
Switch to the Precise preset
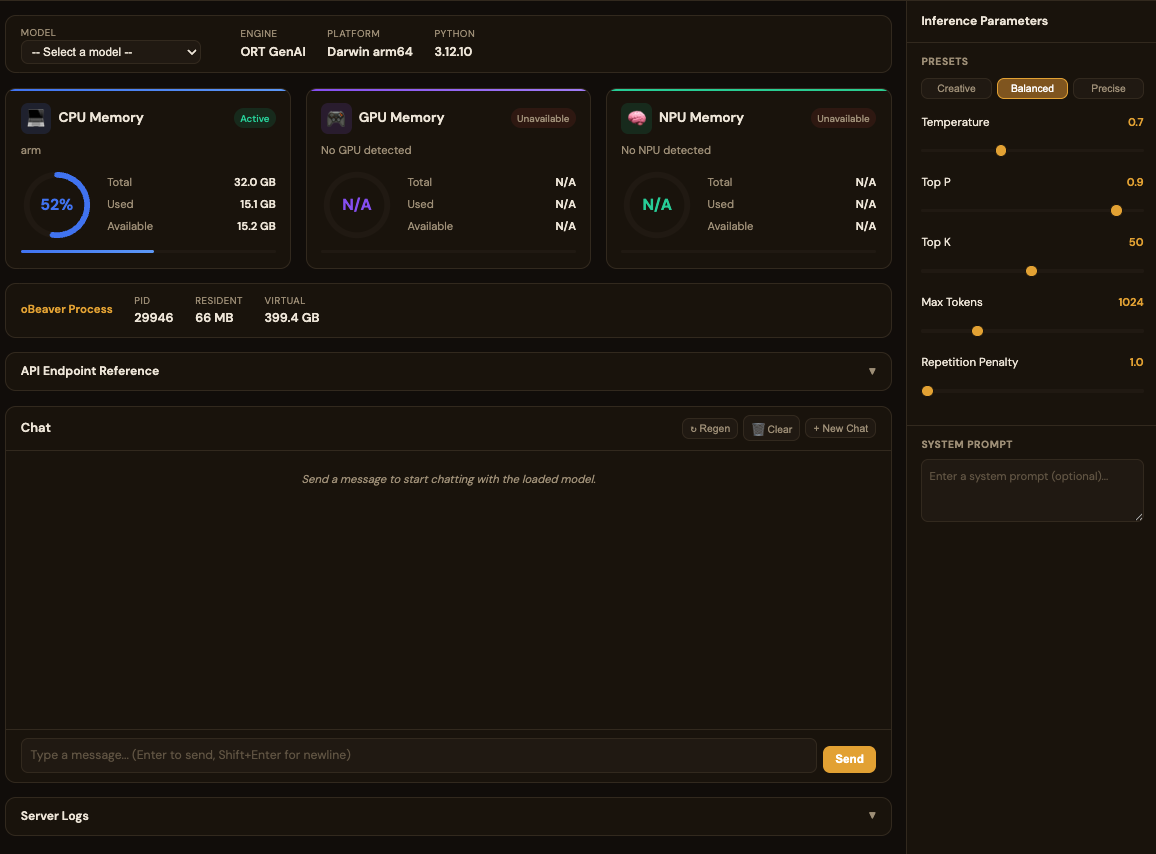(x=1108, y=88)
